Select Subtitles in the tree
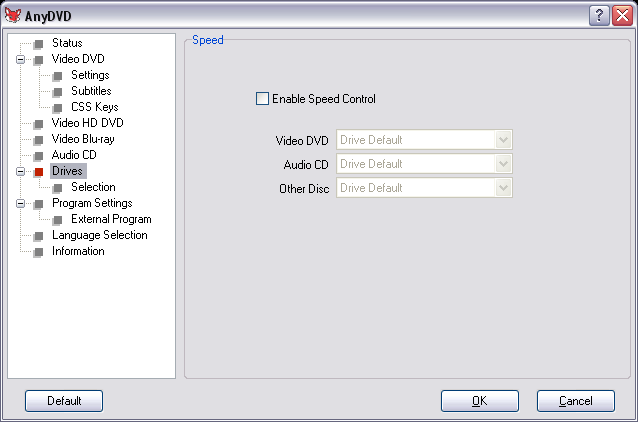The height and width of the screenshot is (422, 638). coord(91,91)
